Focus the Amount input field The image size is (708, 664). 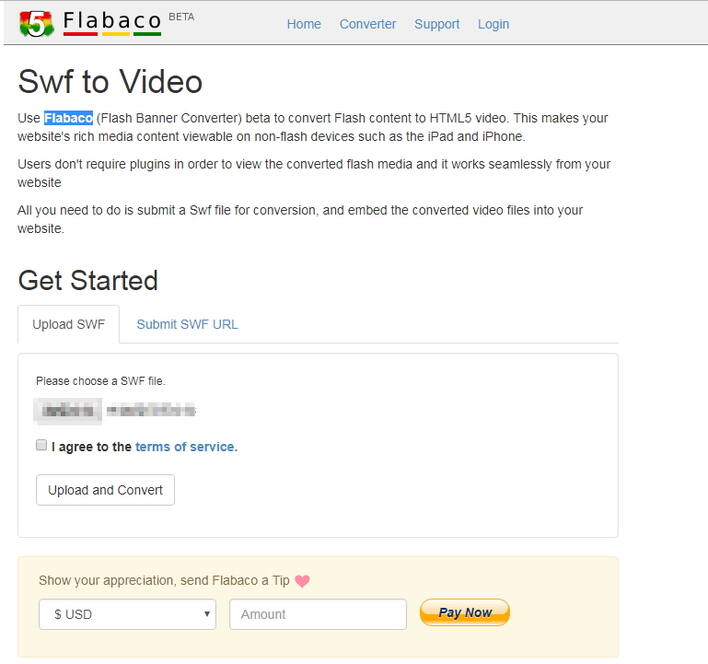(318, 614)
